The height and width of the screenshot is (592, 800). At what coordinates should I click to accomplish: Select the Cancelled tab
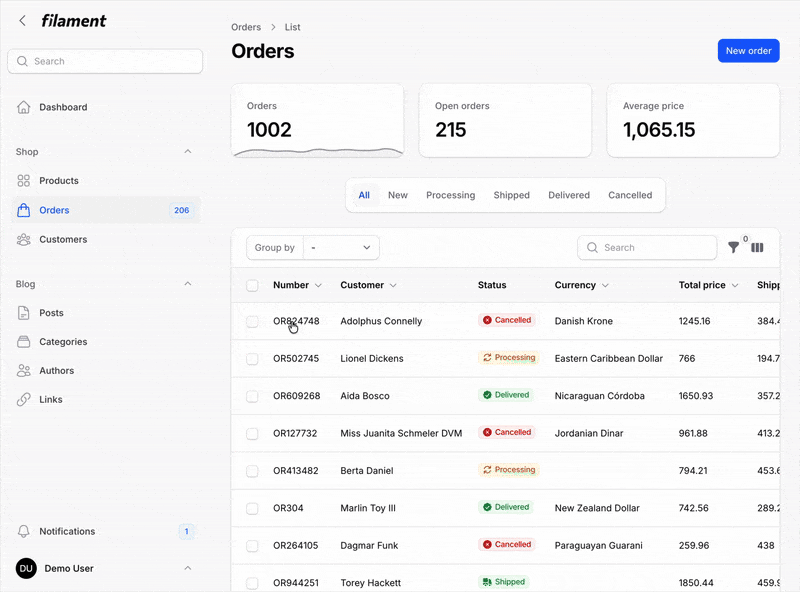[x=630, y=195]
